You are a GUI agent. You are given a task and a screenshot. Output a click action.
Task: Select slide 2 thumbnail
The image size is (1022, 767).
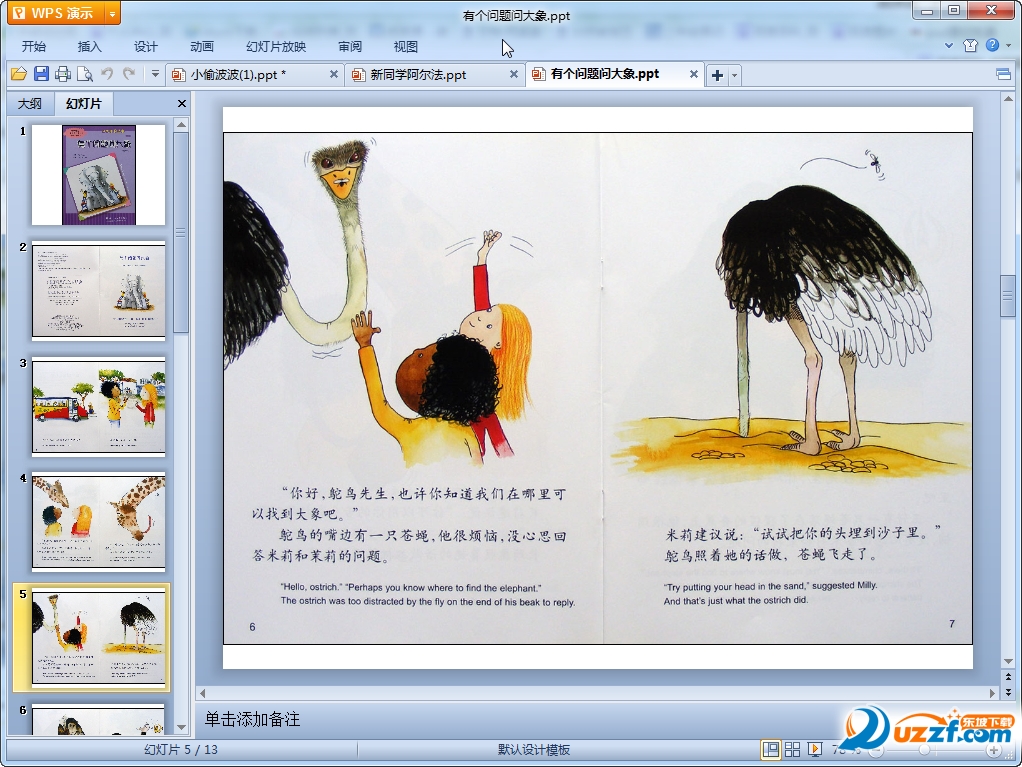(98, 291)
